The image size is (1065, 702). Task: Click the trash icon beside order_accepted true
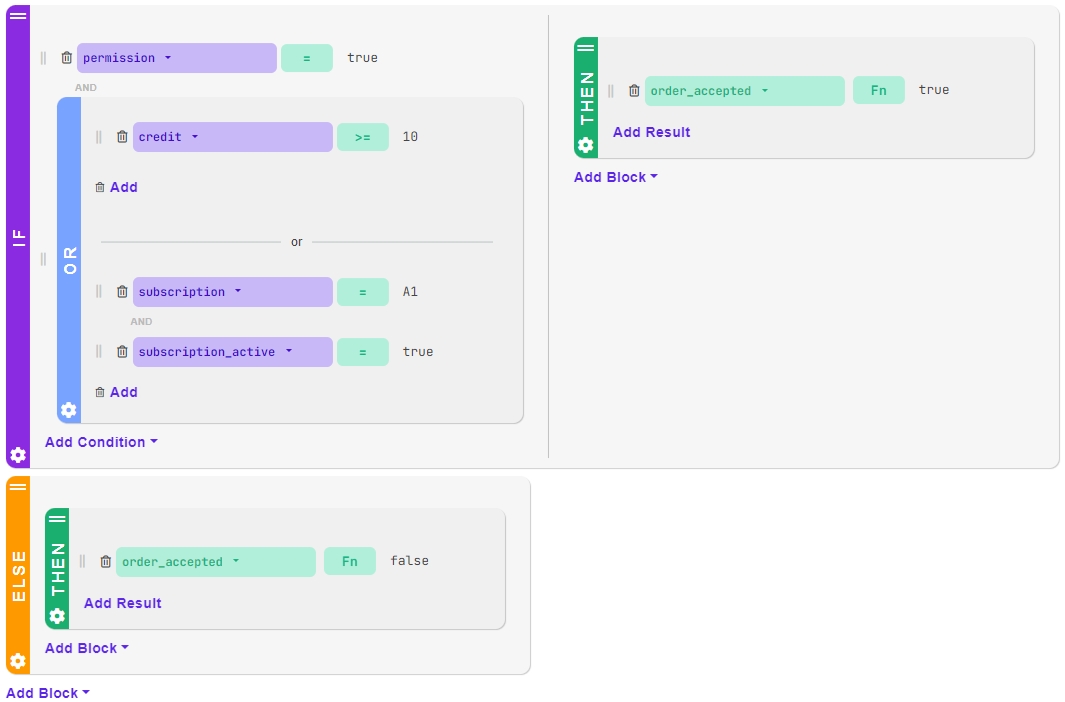[634, 91]
